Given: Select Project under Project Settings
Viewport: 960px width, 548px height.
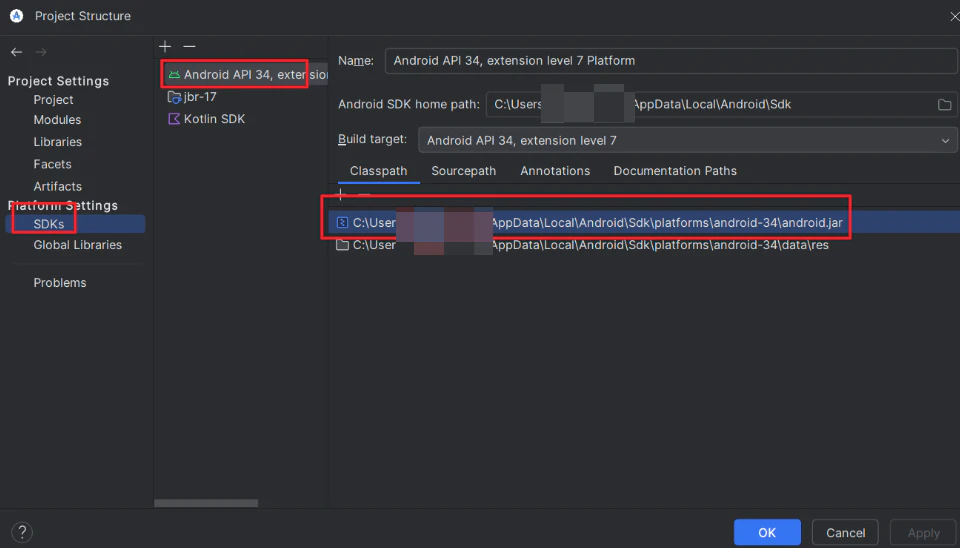Looking at the screenshot, I should (53, 100).
